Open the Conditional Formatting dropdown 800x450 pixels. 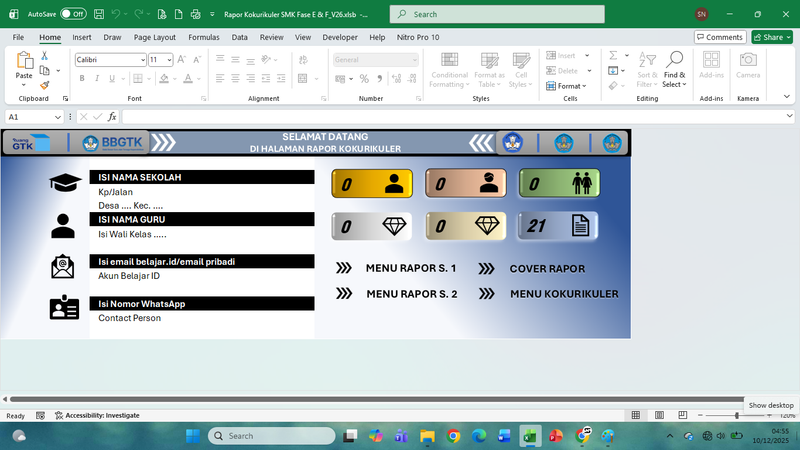tap(449, 70)
